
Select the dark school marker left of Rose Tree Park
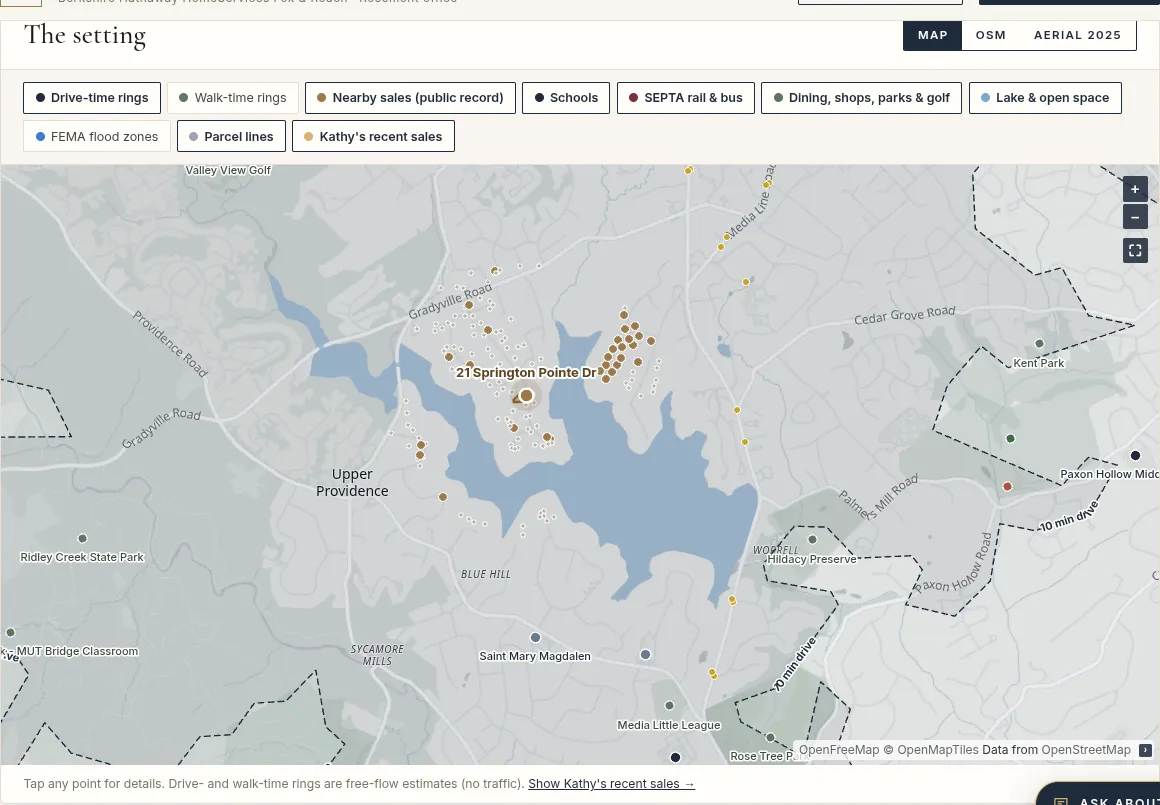[675, 757]
